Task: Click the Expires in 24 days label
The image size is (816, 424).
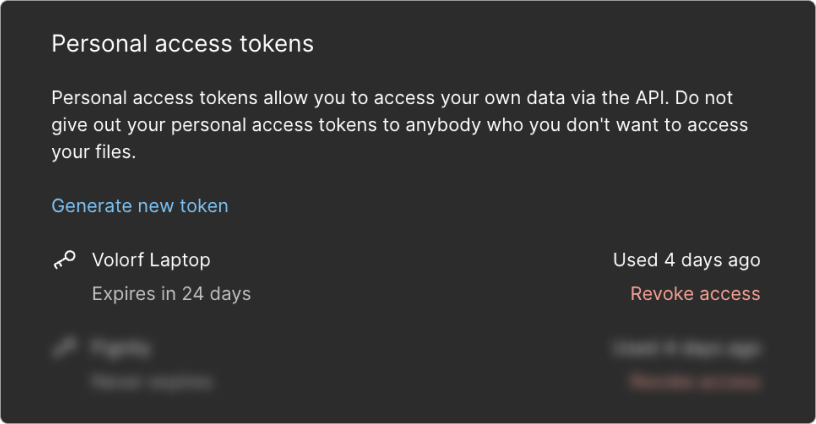Action: coord(171,294)
